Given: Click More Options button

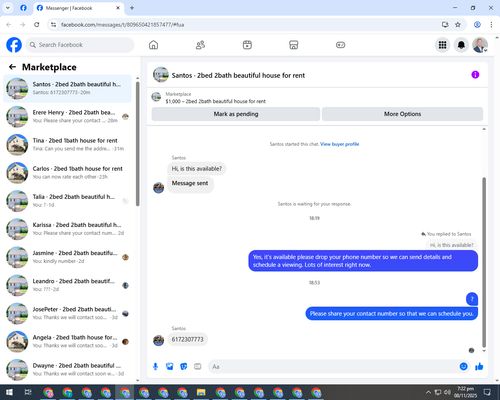Looking at the screenshot, I should pyautogui.click(x=402, y=114).
